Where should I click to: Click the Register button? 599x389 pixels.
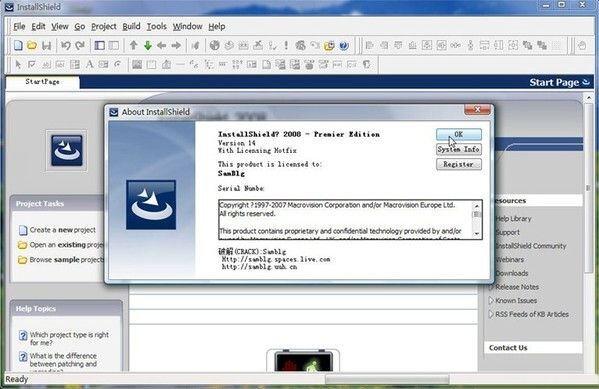459,164
